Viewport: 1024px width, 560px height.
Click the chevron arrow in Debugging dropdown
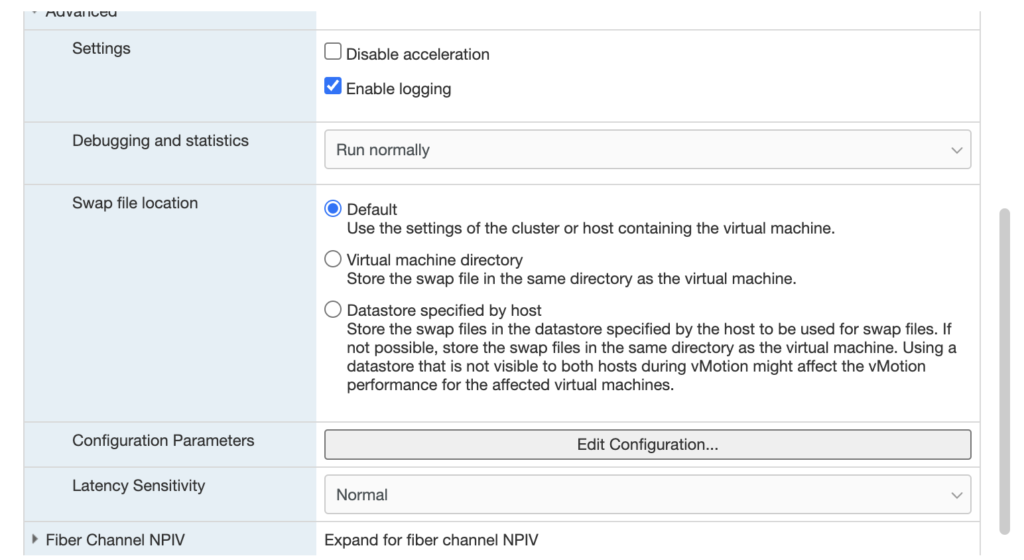[956, 150]
